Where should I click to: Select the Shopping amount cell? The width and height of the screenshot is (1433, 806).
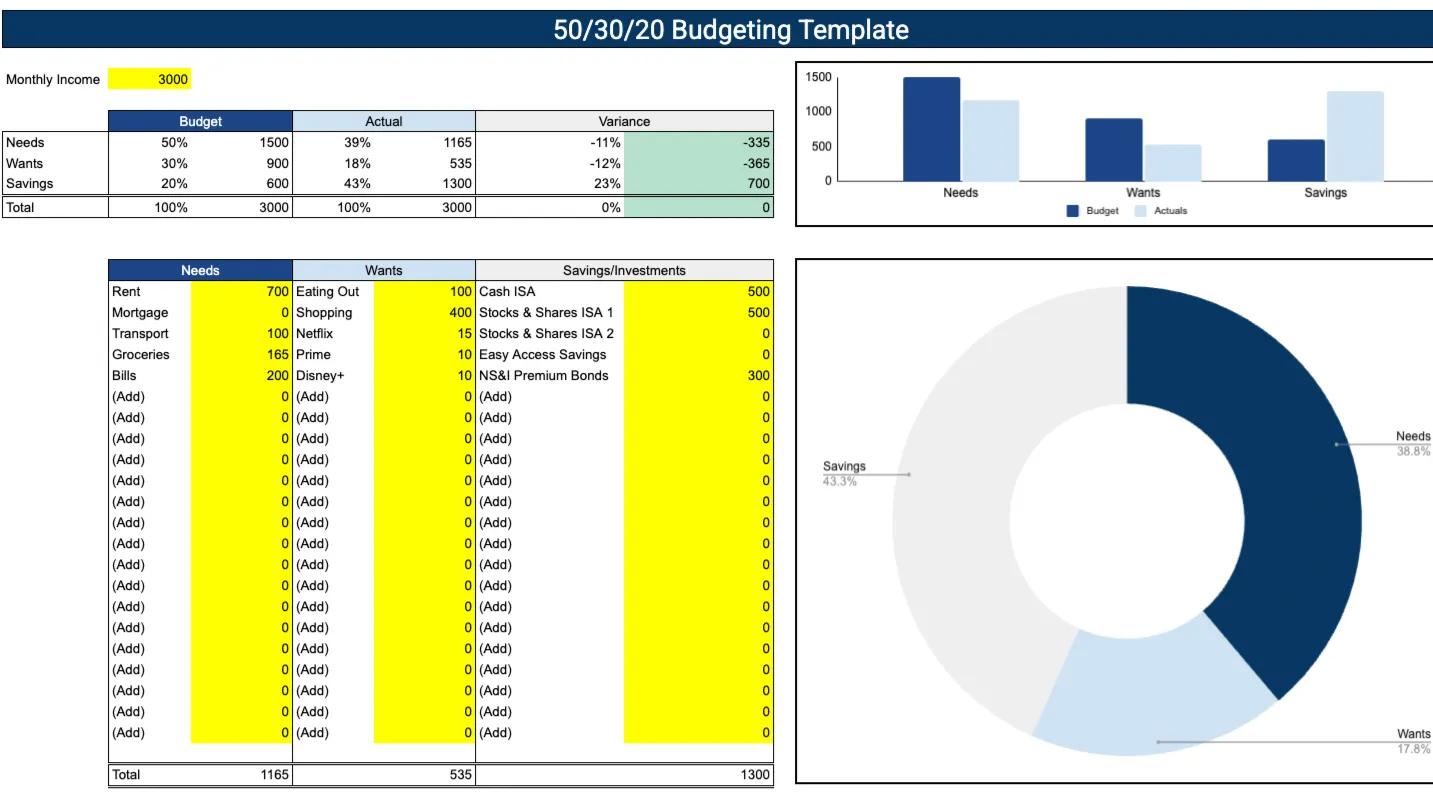[424, 313]
